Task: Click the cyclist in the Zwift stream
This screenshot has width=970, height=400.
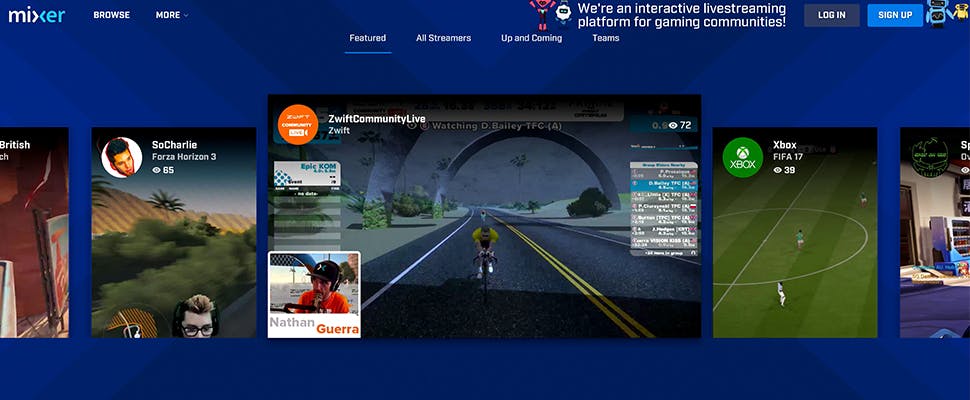Action: [484, 253]
